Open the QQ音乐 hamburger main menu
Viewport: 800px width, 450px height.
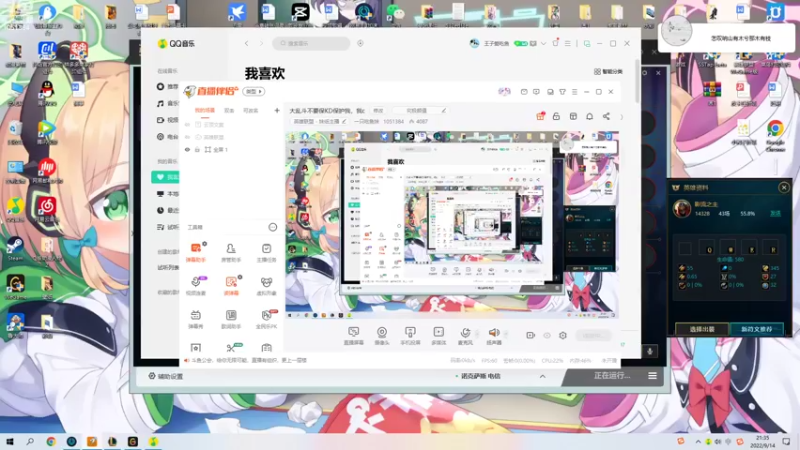[x=567, y=44]
